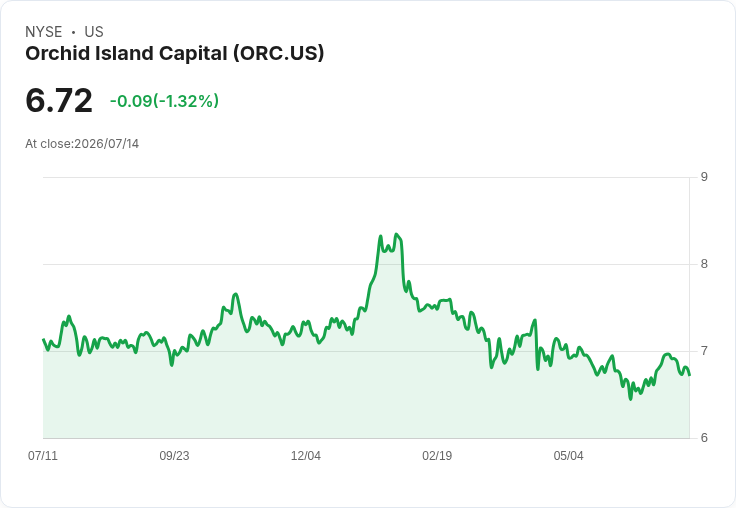Click the 9 y-axis price label
The image size is (736, 508).
[704, 177]
